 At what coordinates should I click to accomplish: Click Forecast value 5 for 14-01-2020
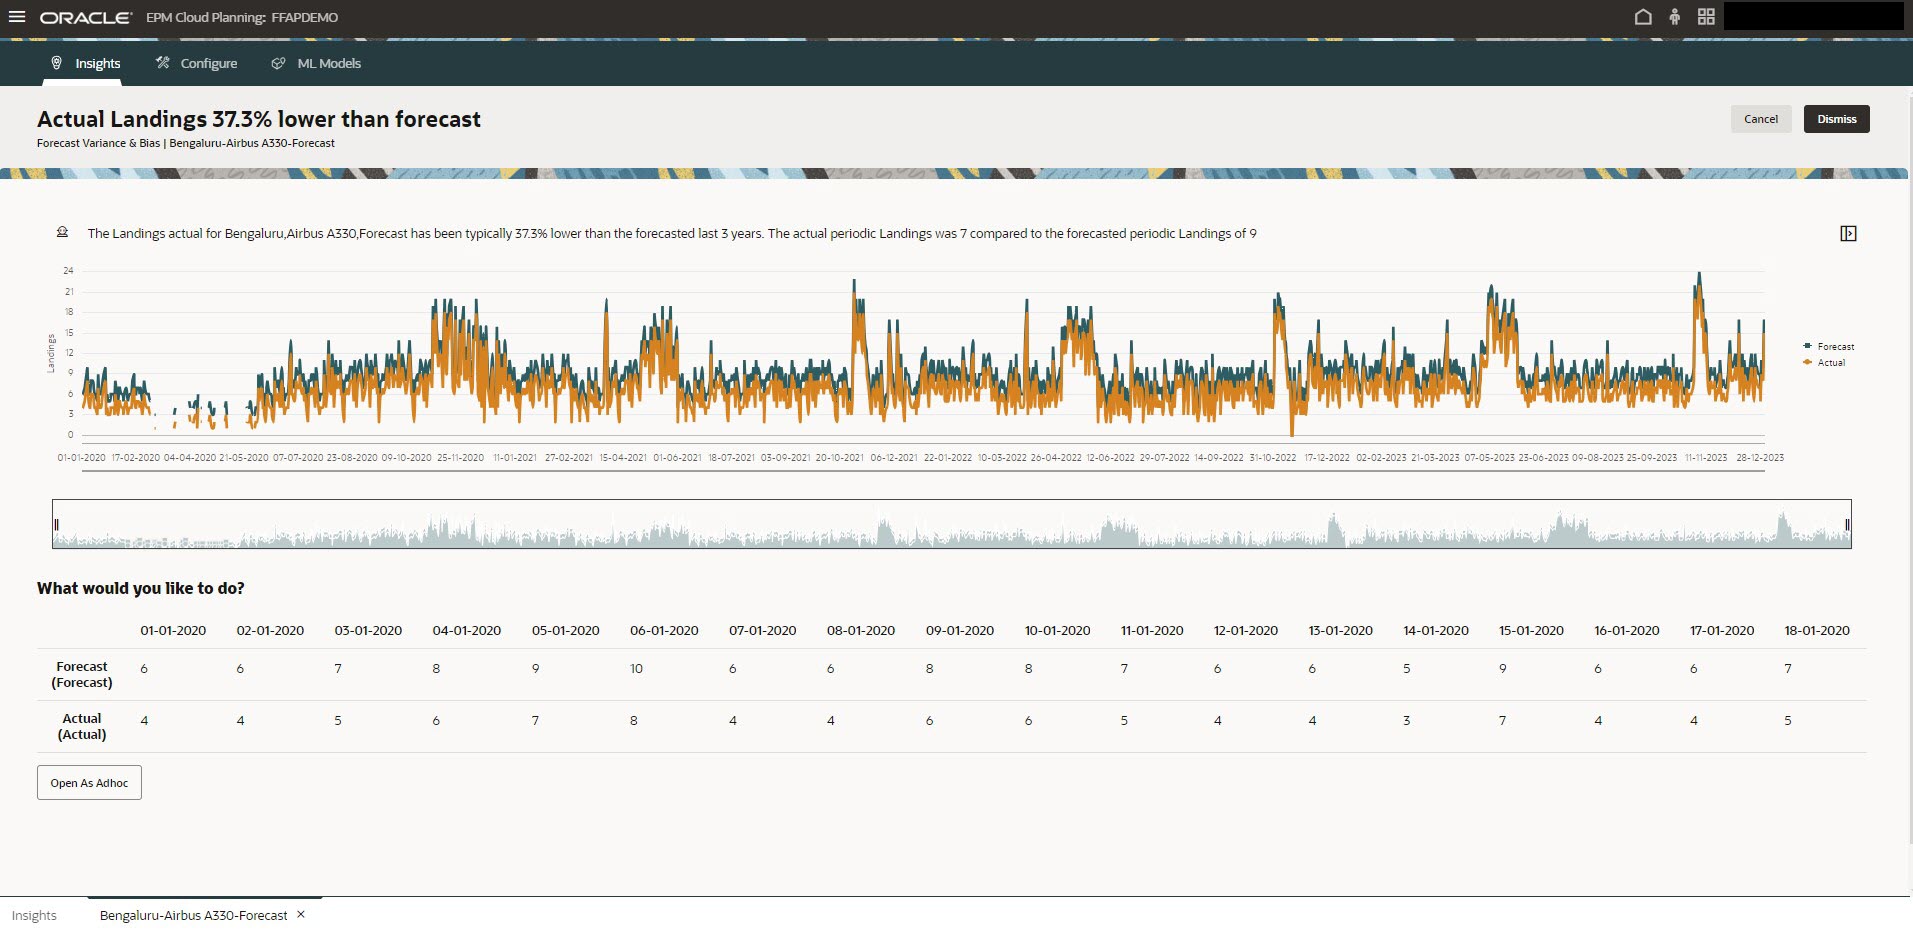coord(1406,668)
